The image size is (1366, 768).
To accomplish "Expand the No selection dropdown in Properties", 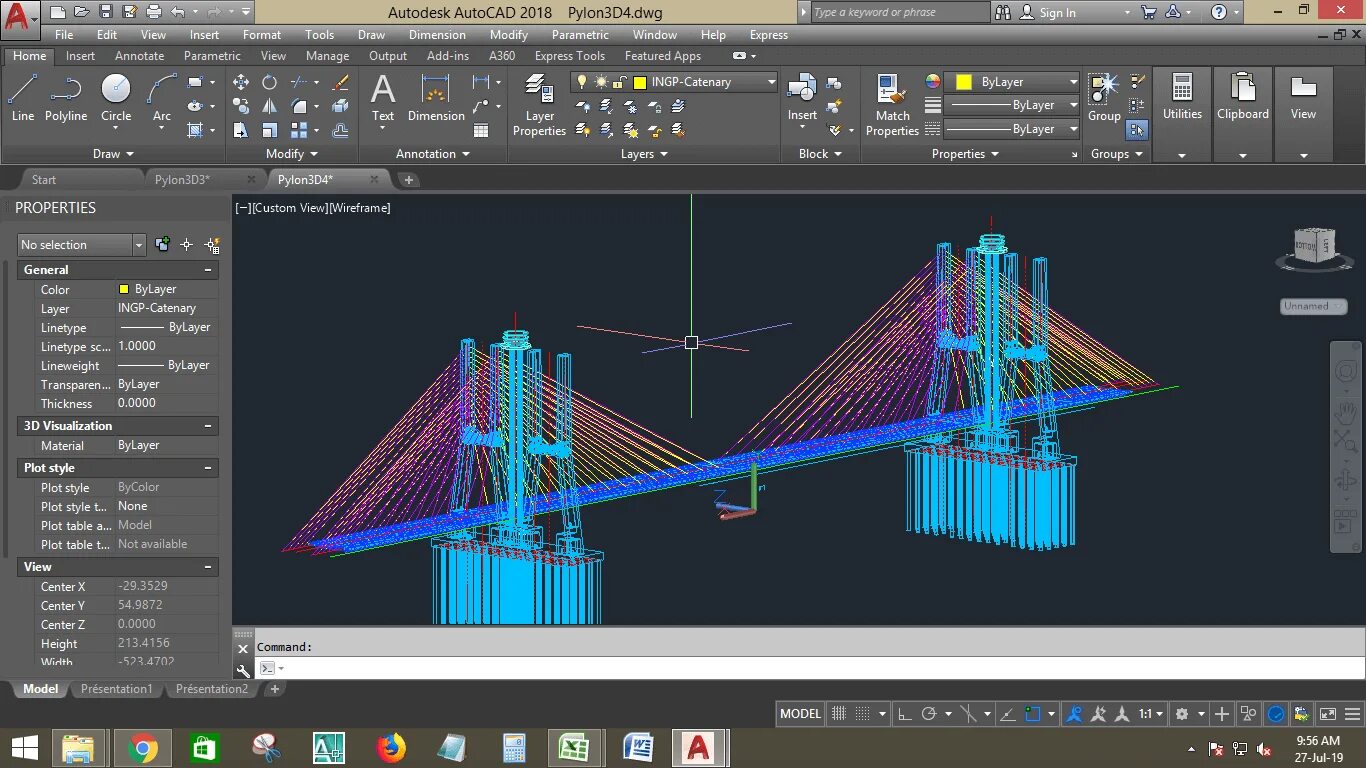I will [138, 245].
